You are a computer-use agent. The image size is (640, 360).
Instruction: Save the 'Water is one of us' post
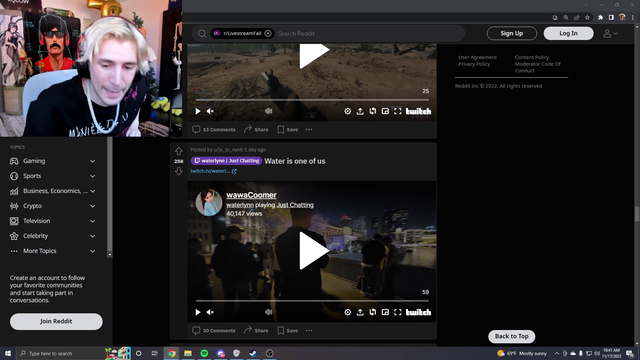pyautogui.click(x=288, y=331)
